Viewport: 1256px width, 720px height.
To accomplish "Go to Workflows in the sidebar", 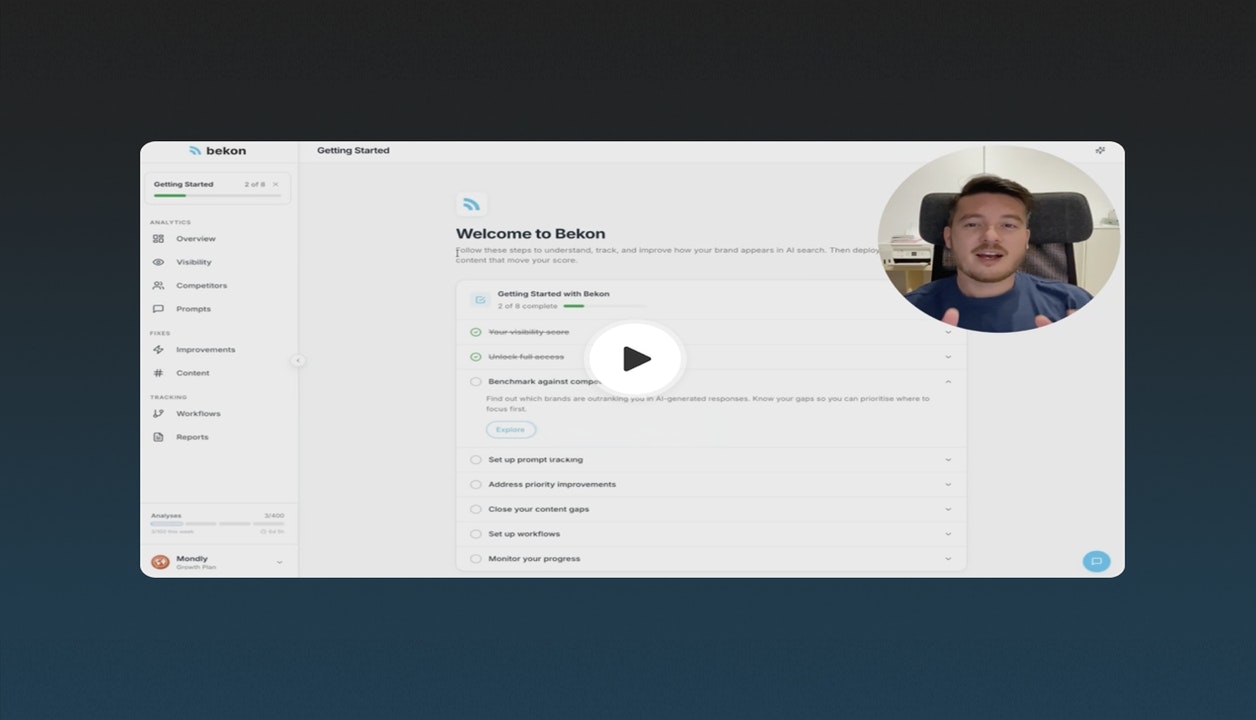I will pos(198,414).
